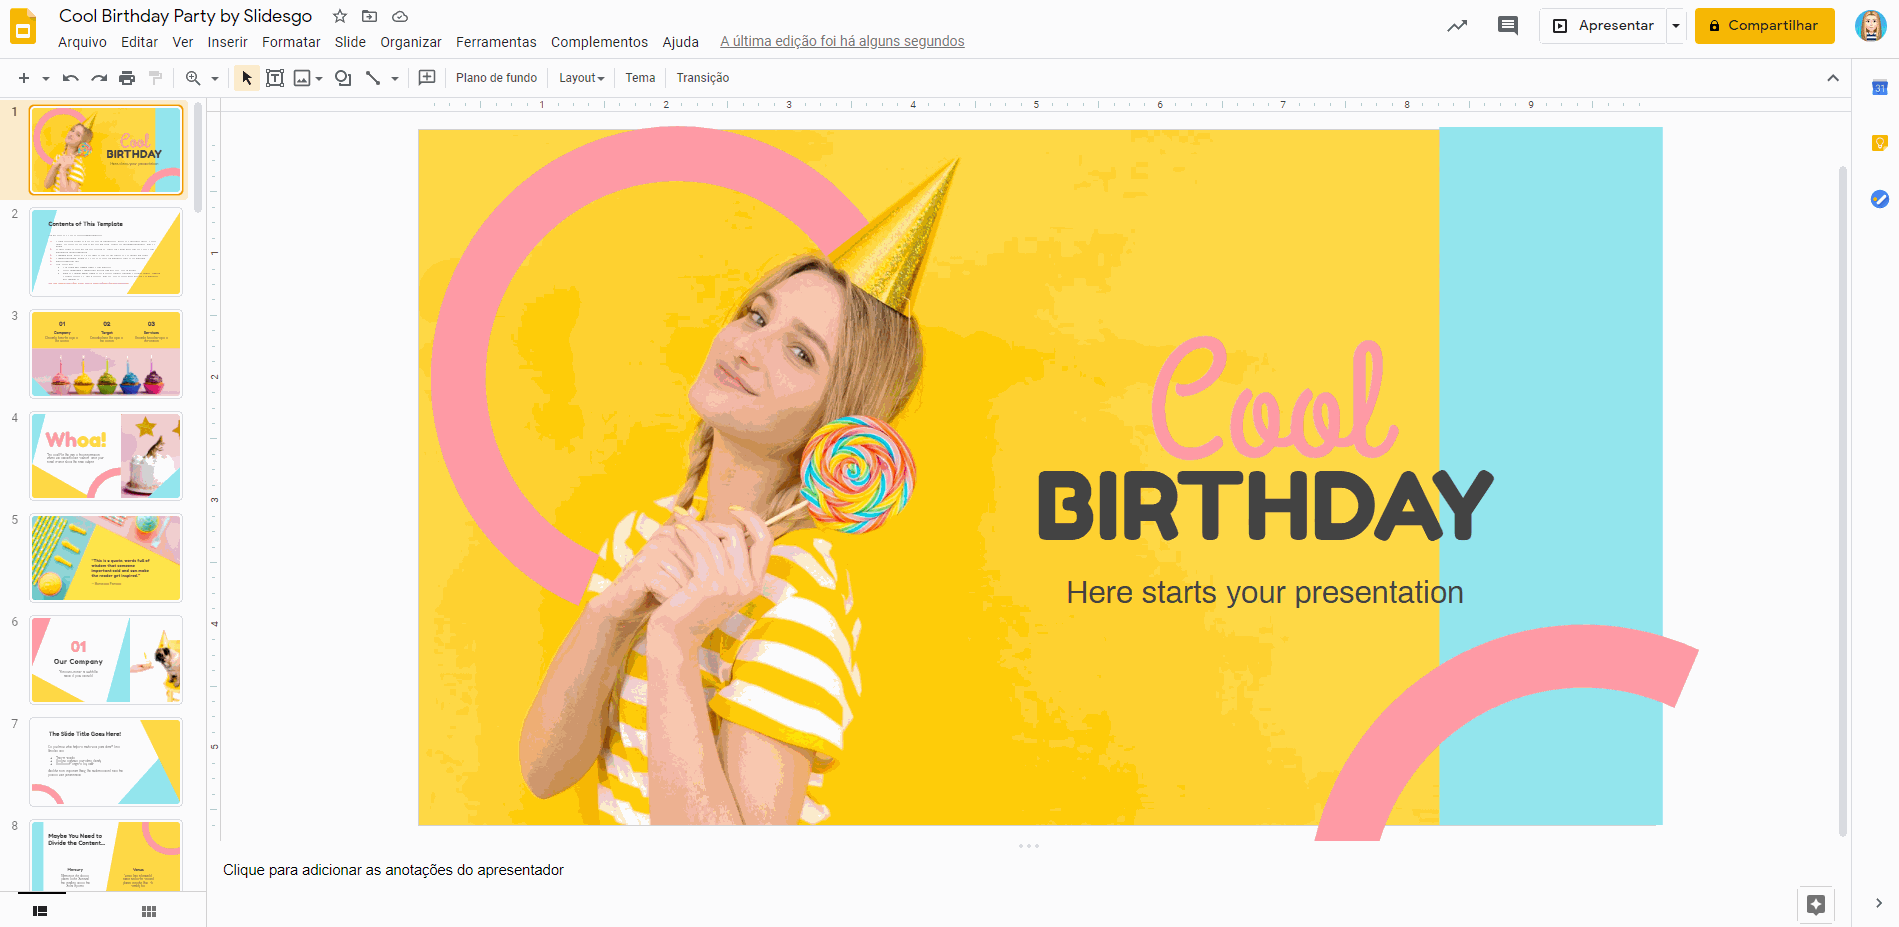Print the presentation
1899x927 pixels.
coord(127,78)
